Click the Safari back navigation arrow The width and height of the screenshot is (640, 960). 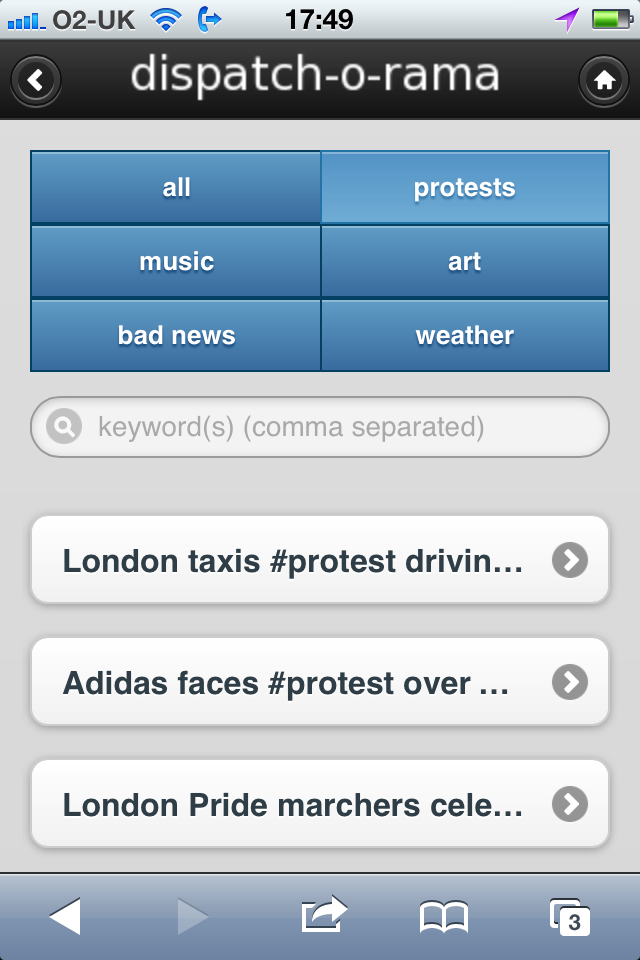tap(65, 916)
